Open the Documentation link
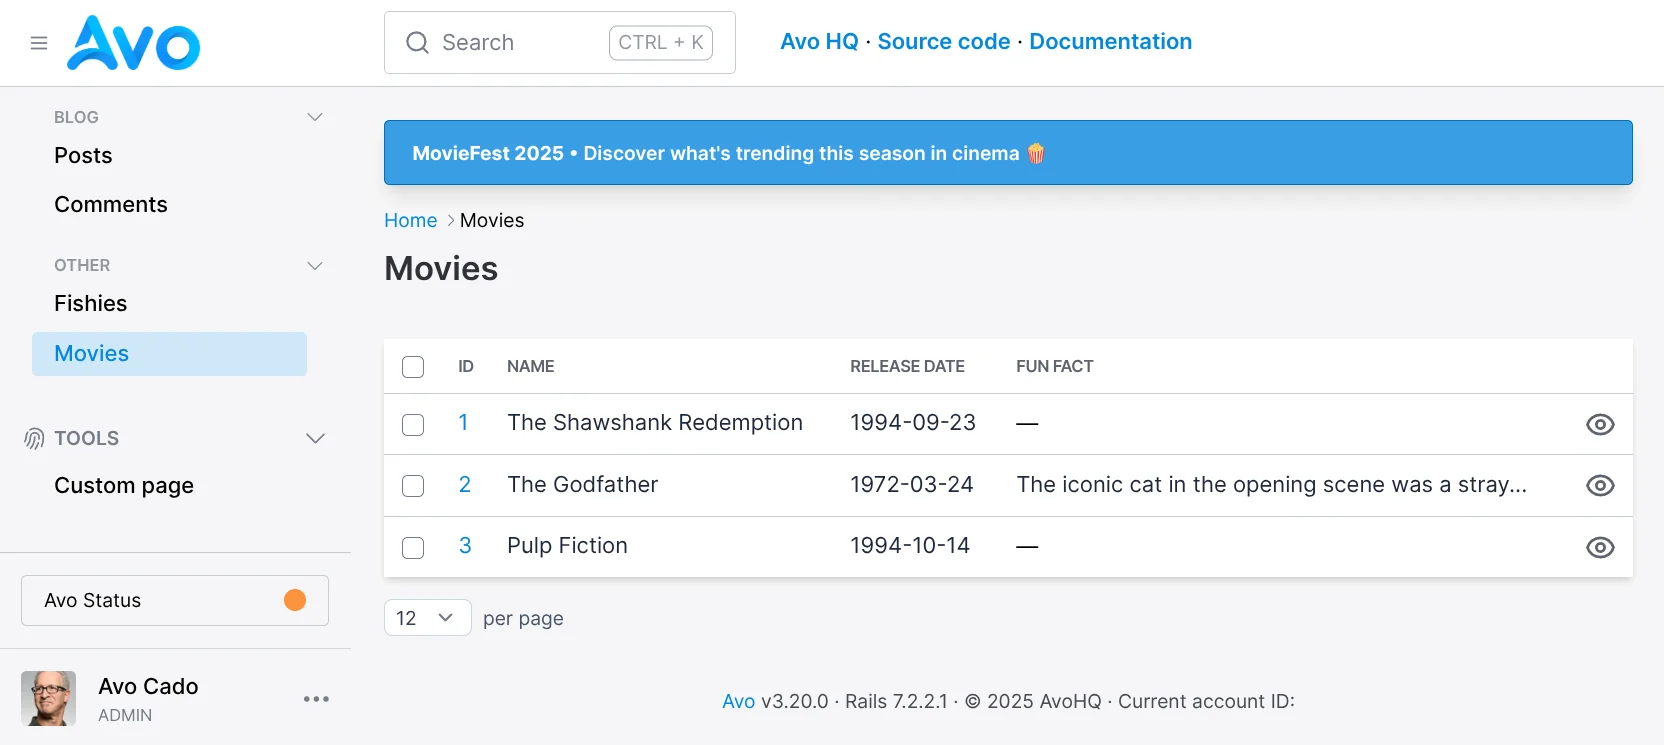Screen dimensions: 1664x745 1110,42
